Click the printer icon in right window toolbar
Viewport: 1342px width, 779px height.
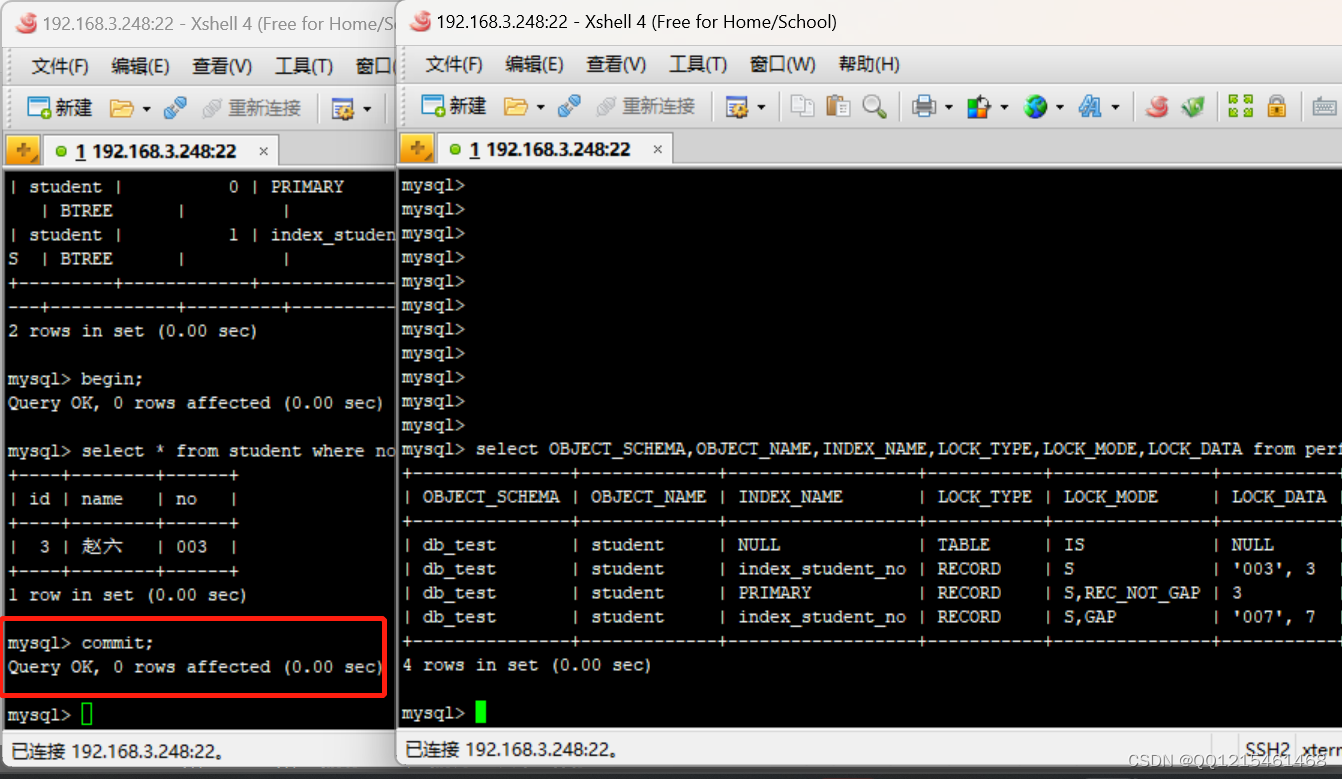tap(923, 106)
